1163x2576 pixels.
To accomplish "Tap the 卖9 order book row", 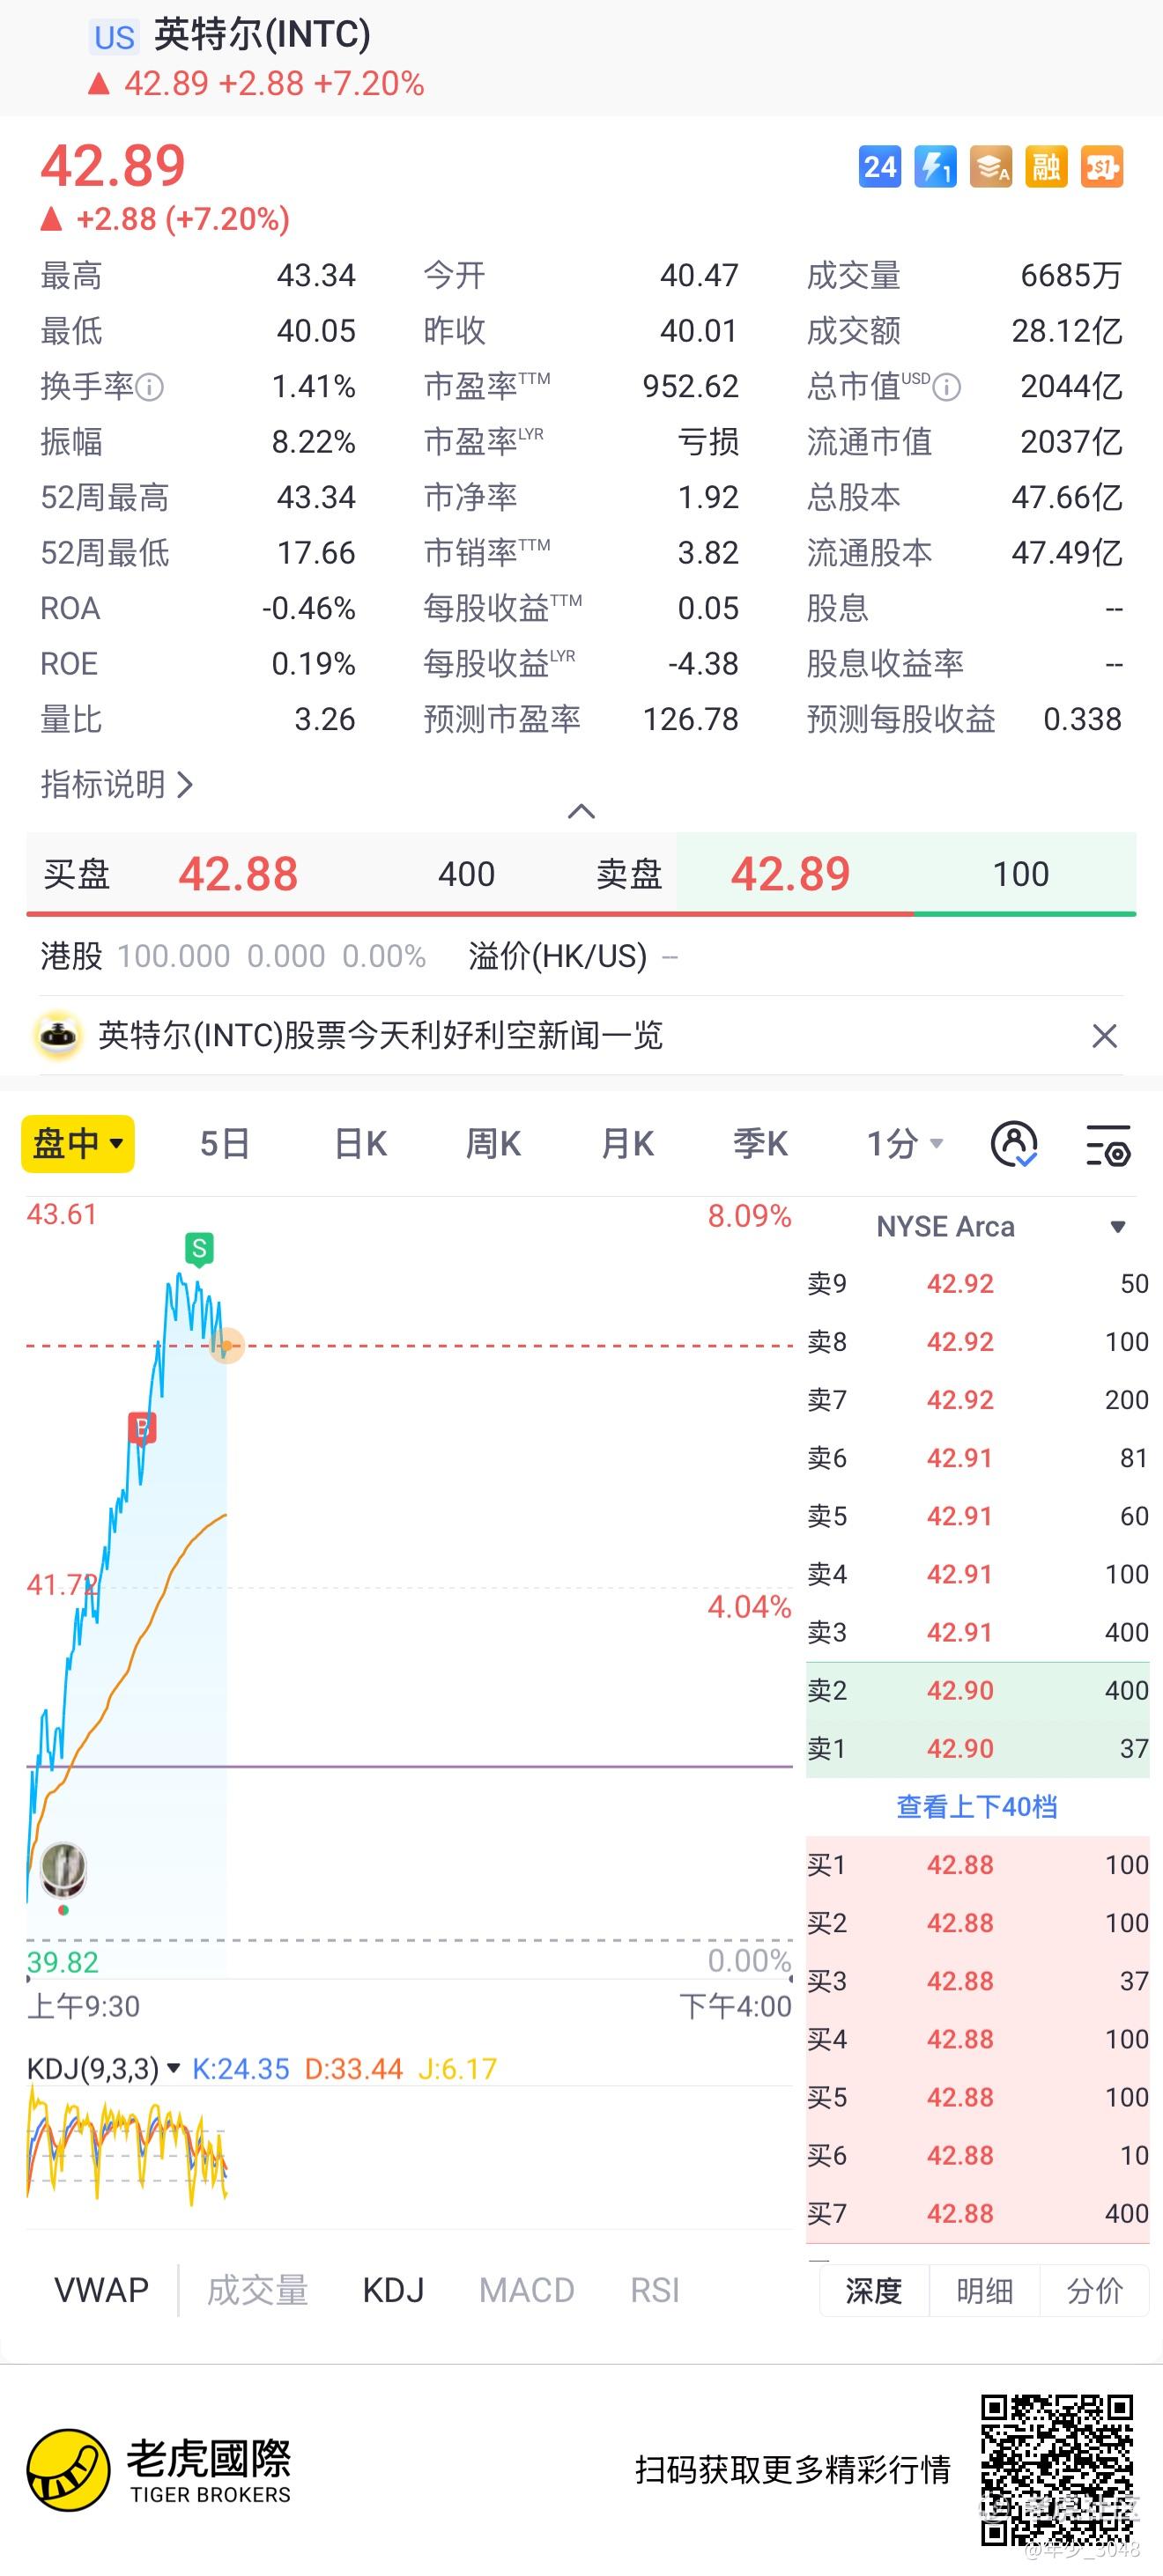I will coord(978,1284).
